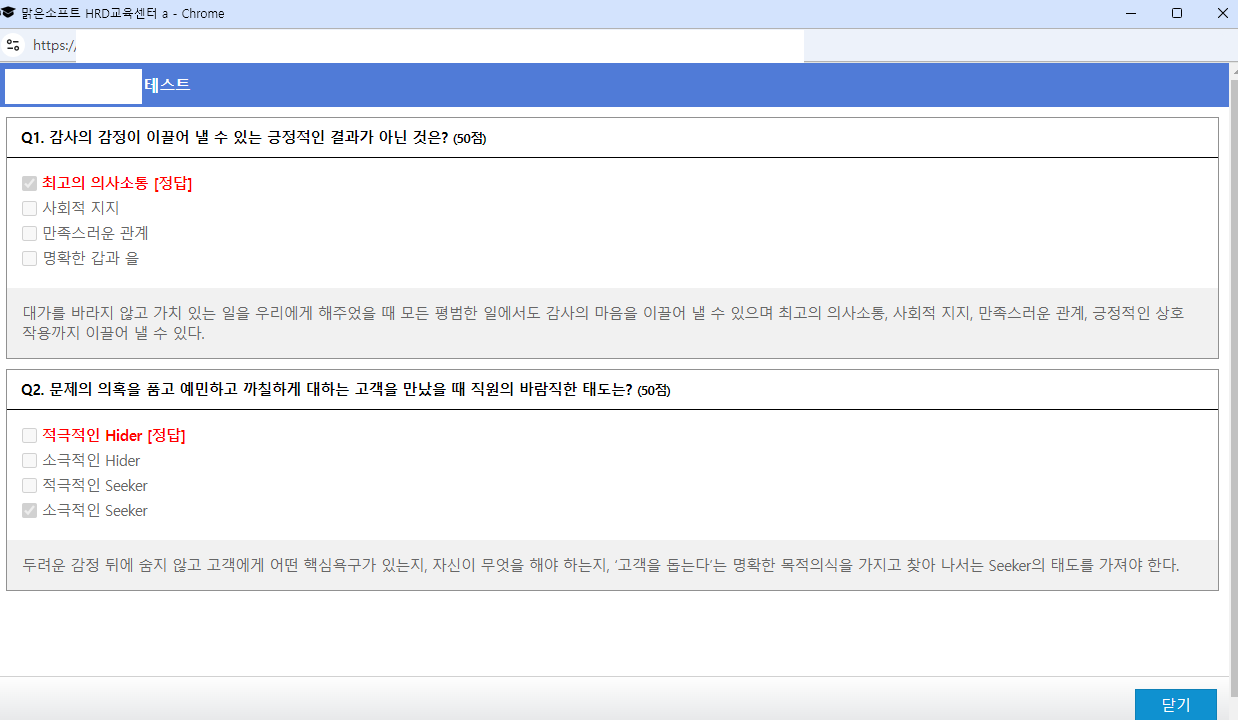Check the 적극적인 Hider checkbox
The width and height of the screenshot is (1238, 720).
coord(30,436)
